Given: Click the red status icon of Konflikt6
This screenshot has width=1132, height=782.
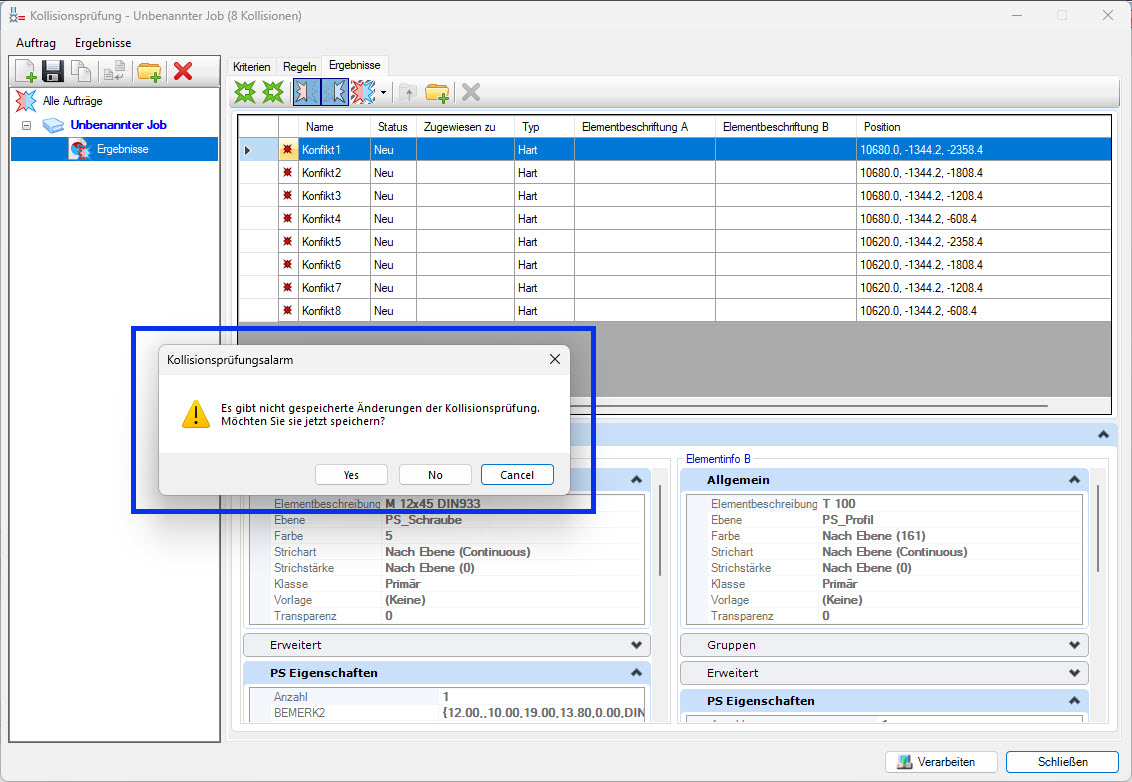Looking at the screenshot, I should click(x=288, y=265).
